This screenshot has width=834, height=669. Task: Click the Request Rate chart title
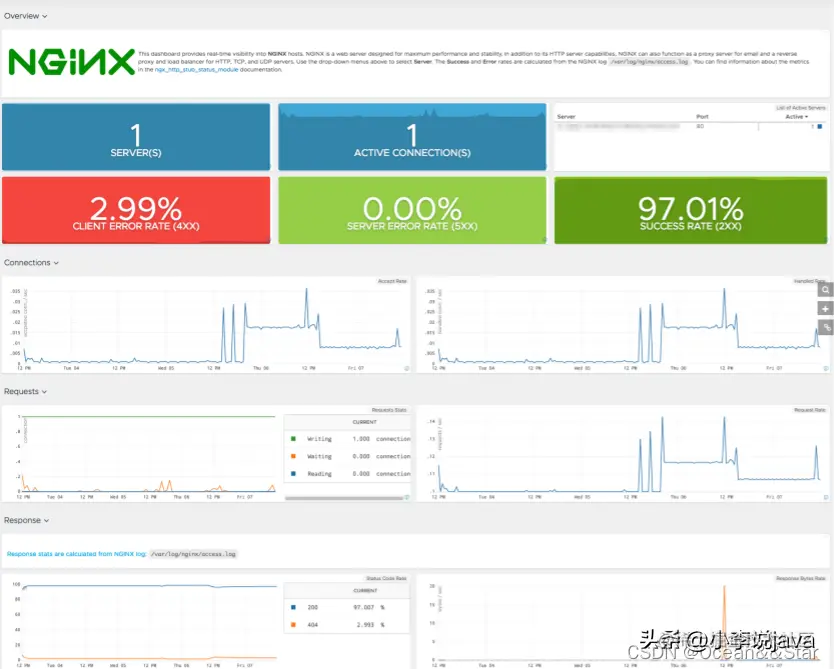810,410
